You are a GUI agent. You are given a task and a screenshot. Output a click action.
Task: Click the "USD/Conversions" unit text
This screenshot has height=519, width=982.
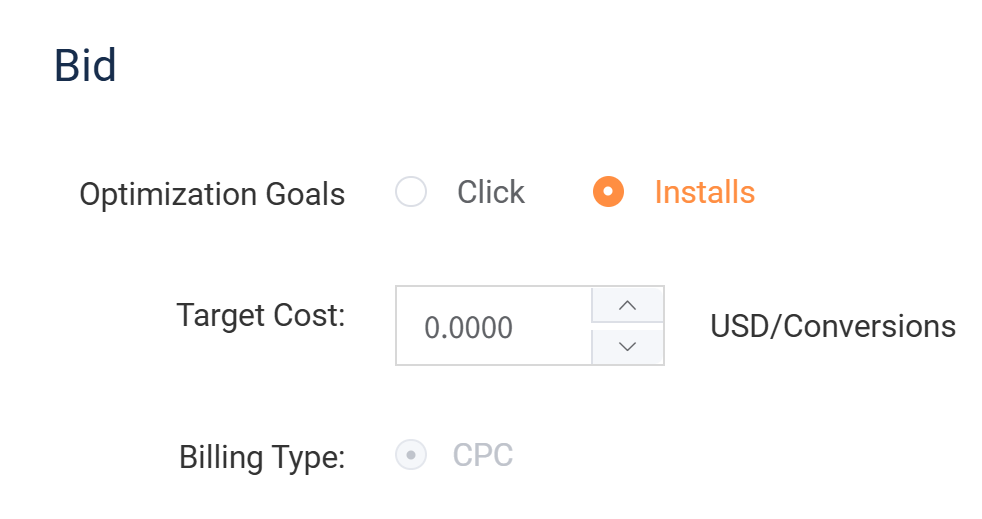832,326
